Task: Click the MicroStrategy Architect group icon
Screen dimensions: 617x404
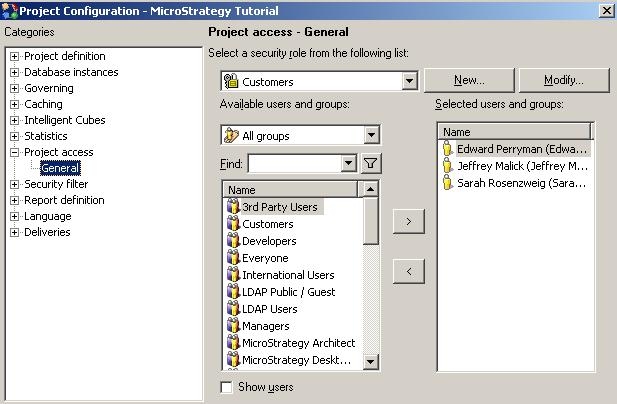Action: click(x=233, y=343)
